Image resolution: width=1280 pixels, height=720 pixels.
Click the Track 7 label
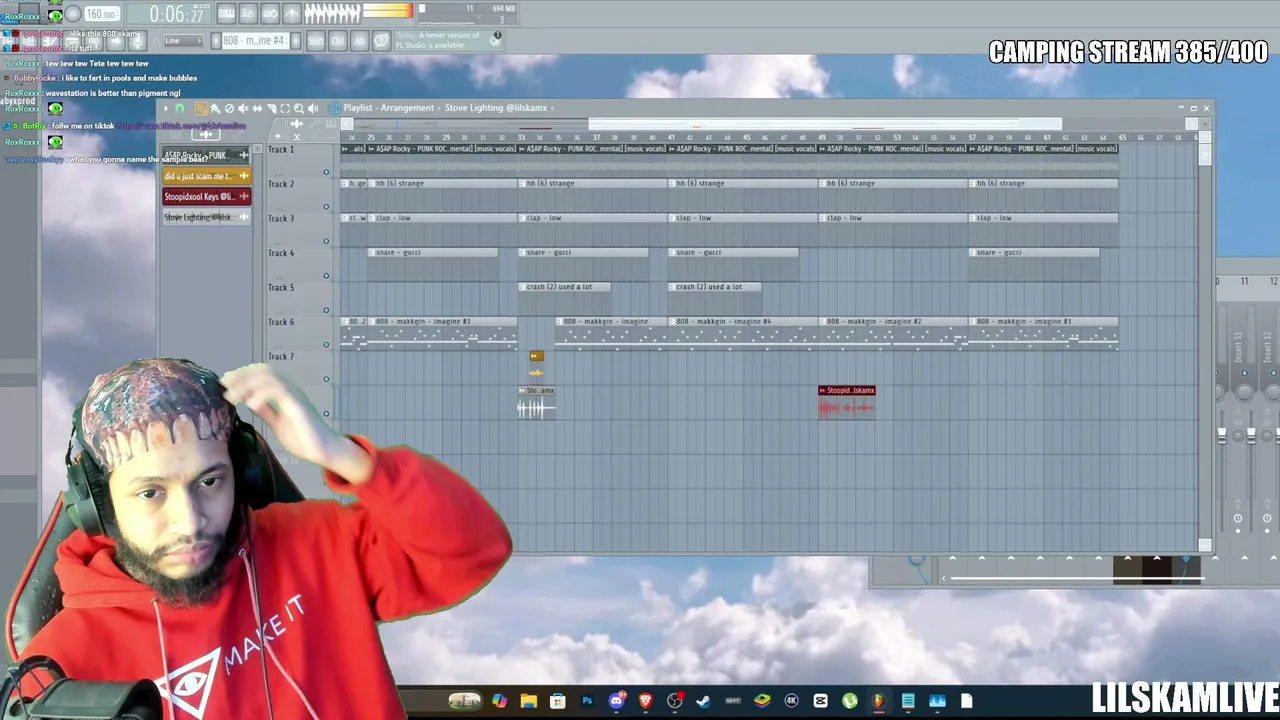tap(281, 357)
